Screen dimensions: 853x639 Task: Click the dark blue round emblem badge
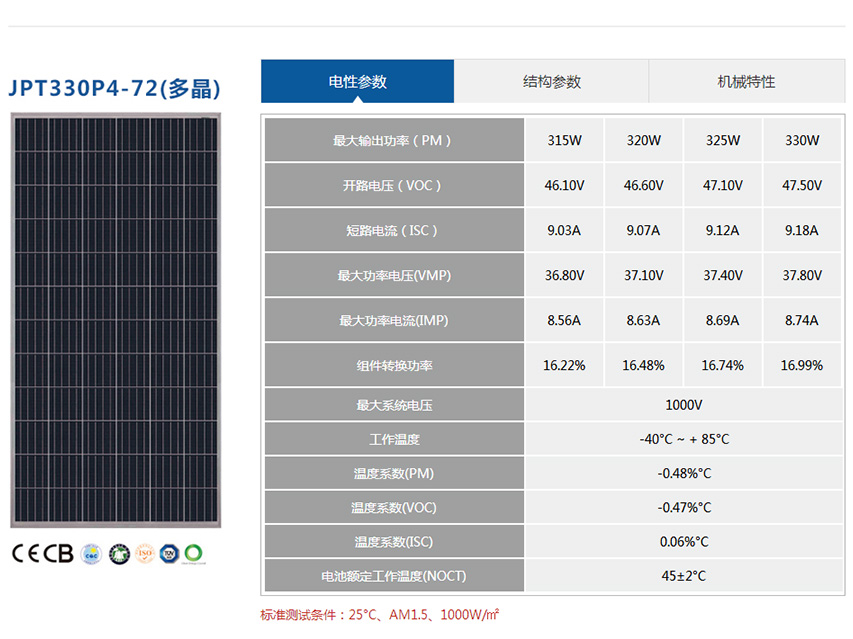click(x=119, y=553)
